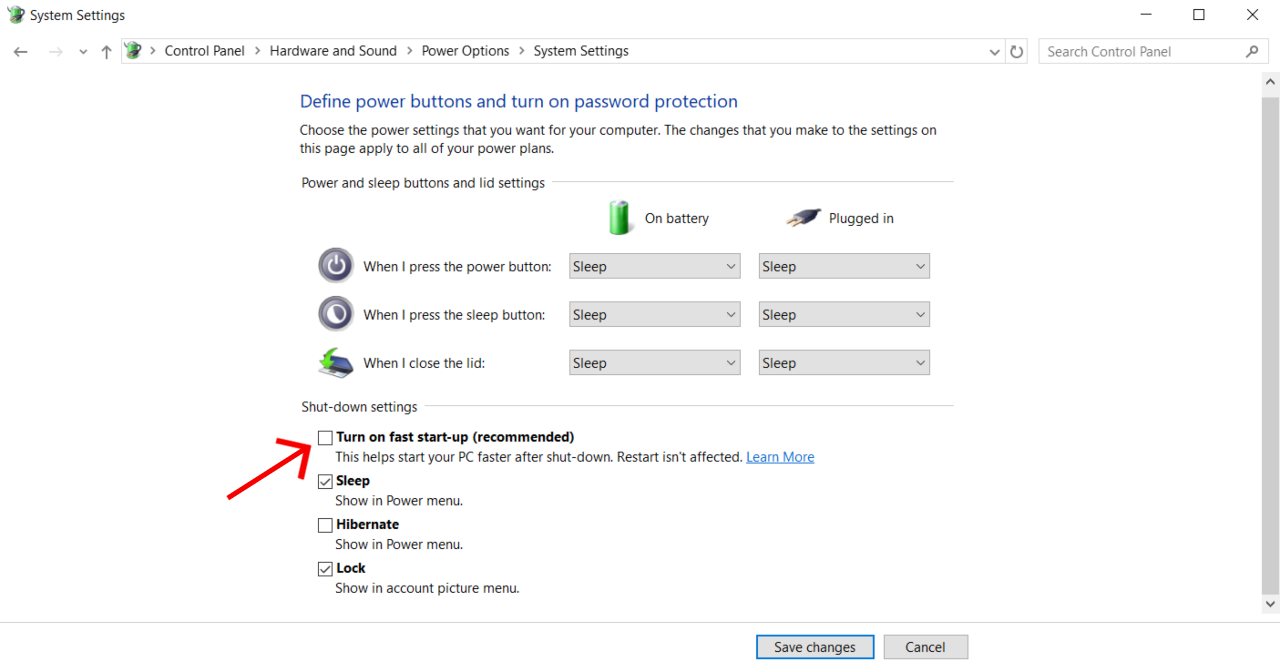Click scrollbar down arrow
Screen dimensions: 1280x672
point(1270,604)
